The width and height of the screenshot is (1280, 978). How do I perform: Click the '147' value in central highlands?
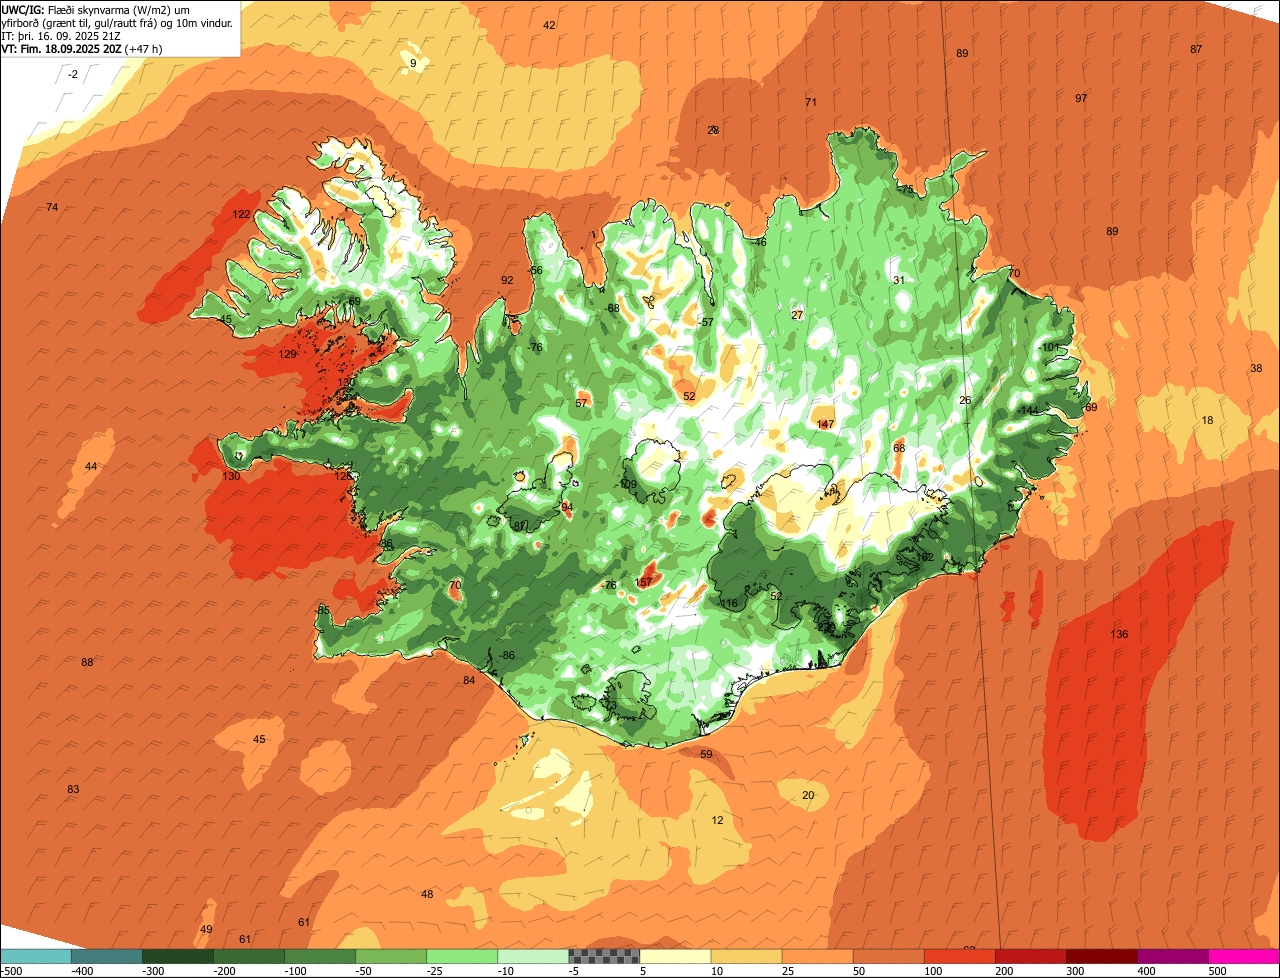tap(825, 424)
